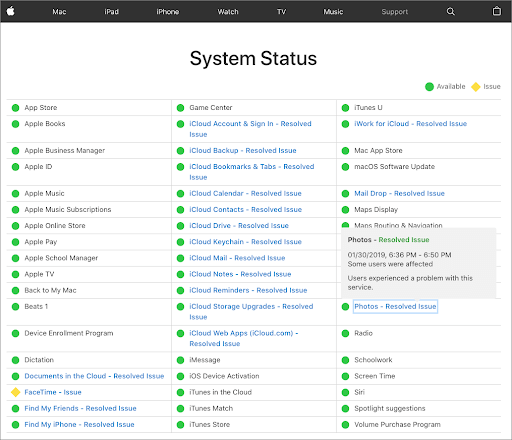
Task: Click the yellow diamond next to FaceTime
Action: point(15,392)
